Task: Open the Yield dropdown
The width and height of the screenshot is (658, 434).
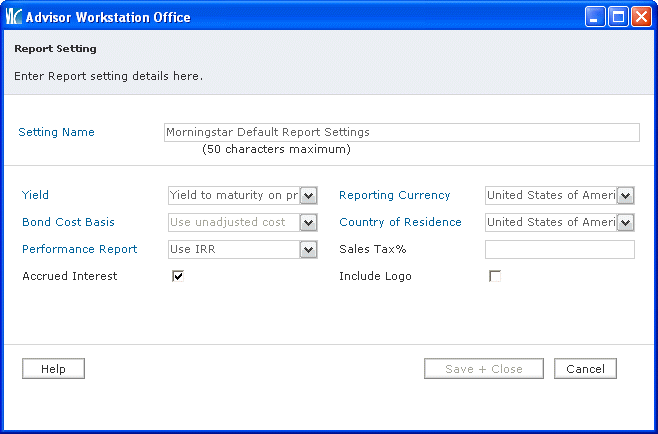Action: pos(308,196)
